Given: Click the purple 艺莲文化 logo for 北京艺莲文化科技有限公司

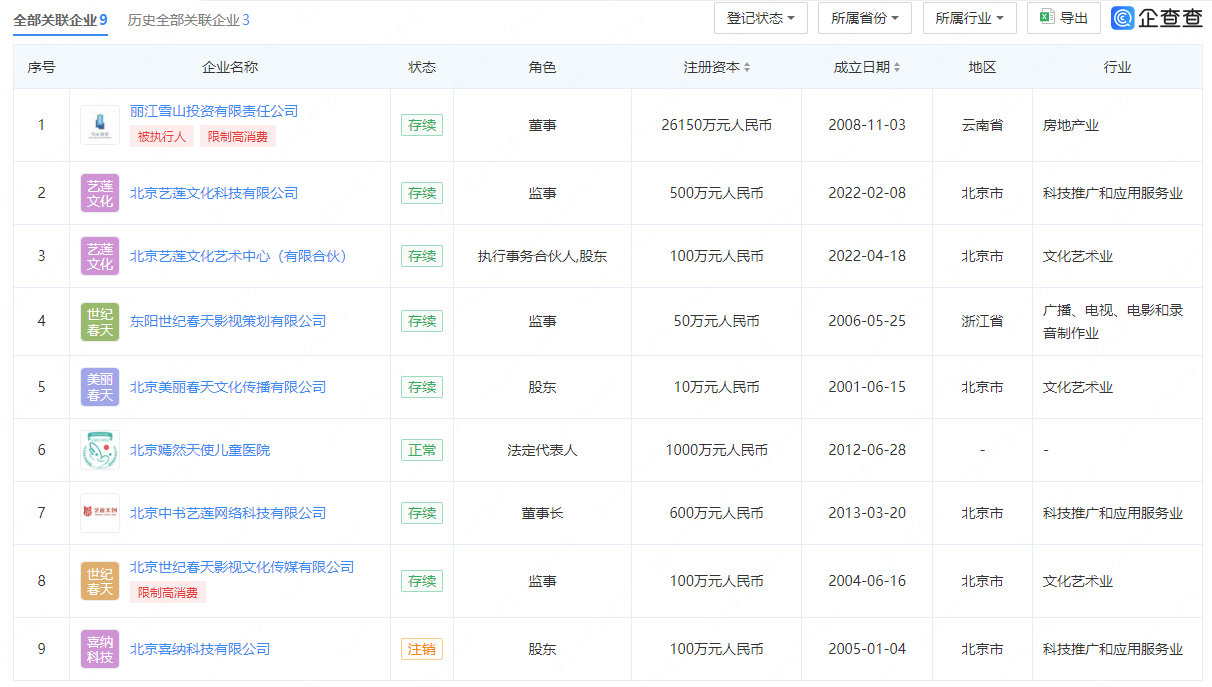Looking at the screenshot, I should [100, 193].
